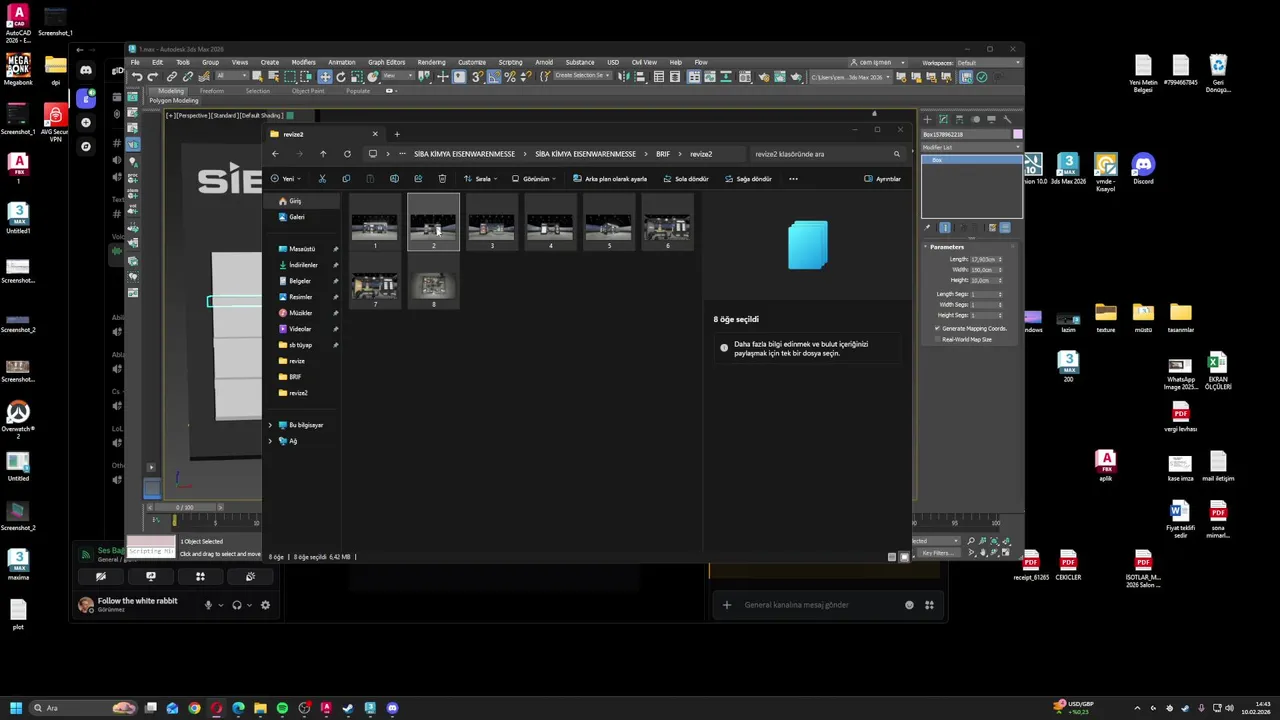The height and width of the screenshot is (720, 1280).
Task: Select the Move transform tool
Action: click(x=325, y=77)
